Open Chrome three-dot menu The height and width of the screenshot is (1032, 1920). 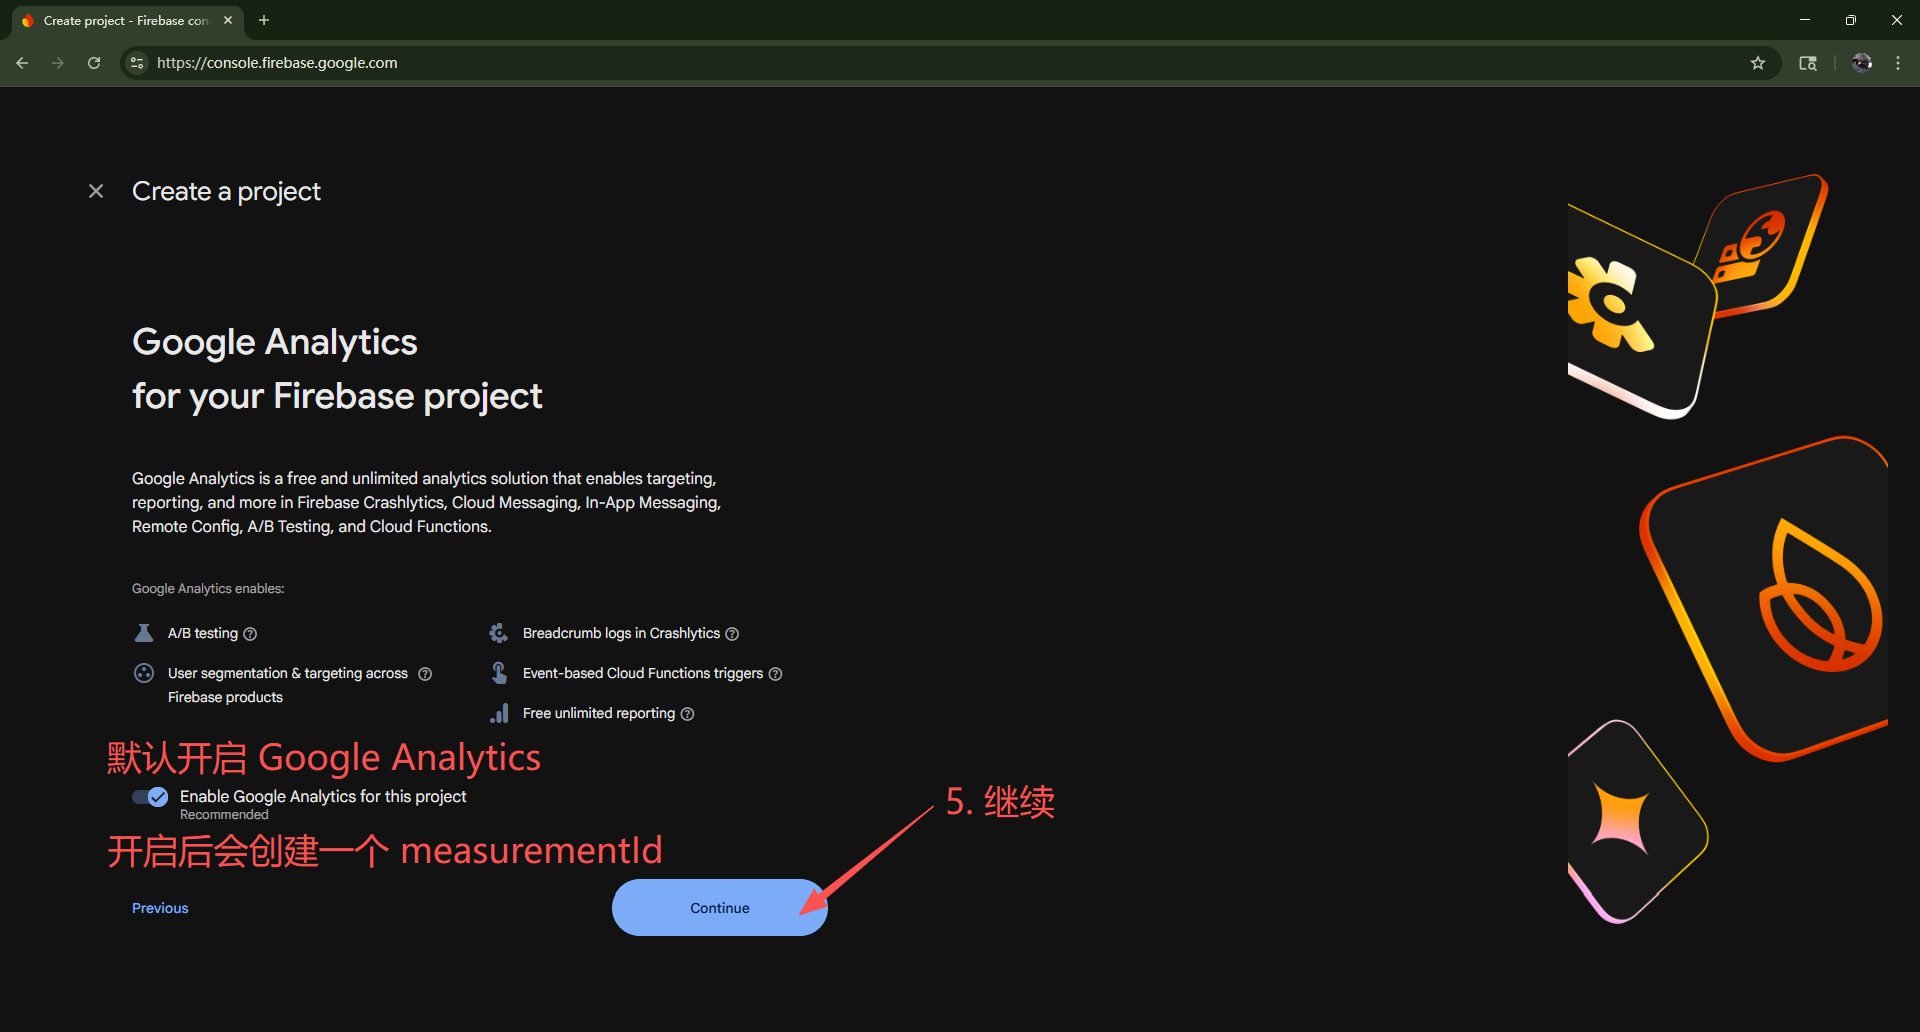(1898, 63)
